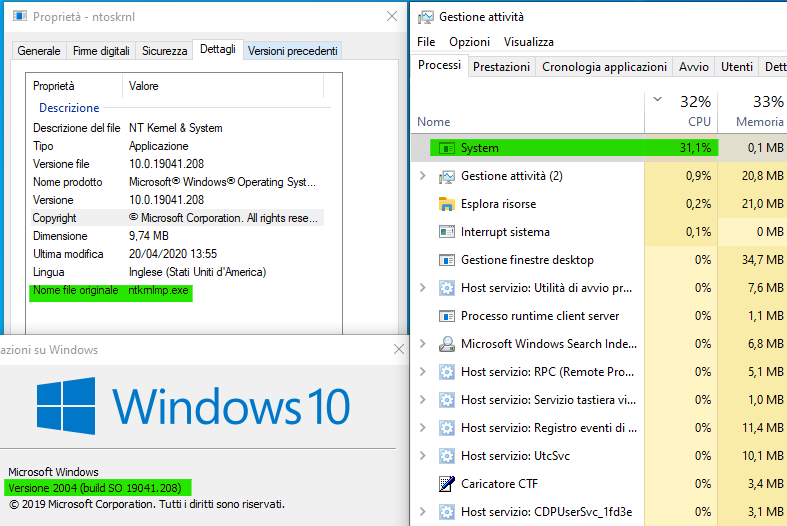Image resolution: width=787 pixels, height=526 pixels.
Task: Switch to the Avvio tab
Action: pyautogui.click(x=694, y=67)
